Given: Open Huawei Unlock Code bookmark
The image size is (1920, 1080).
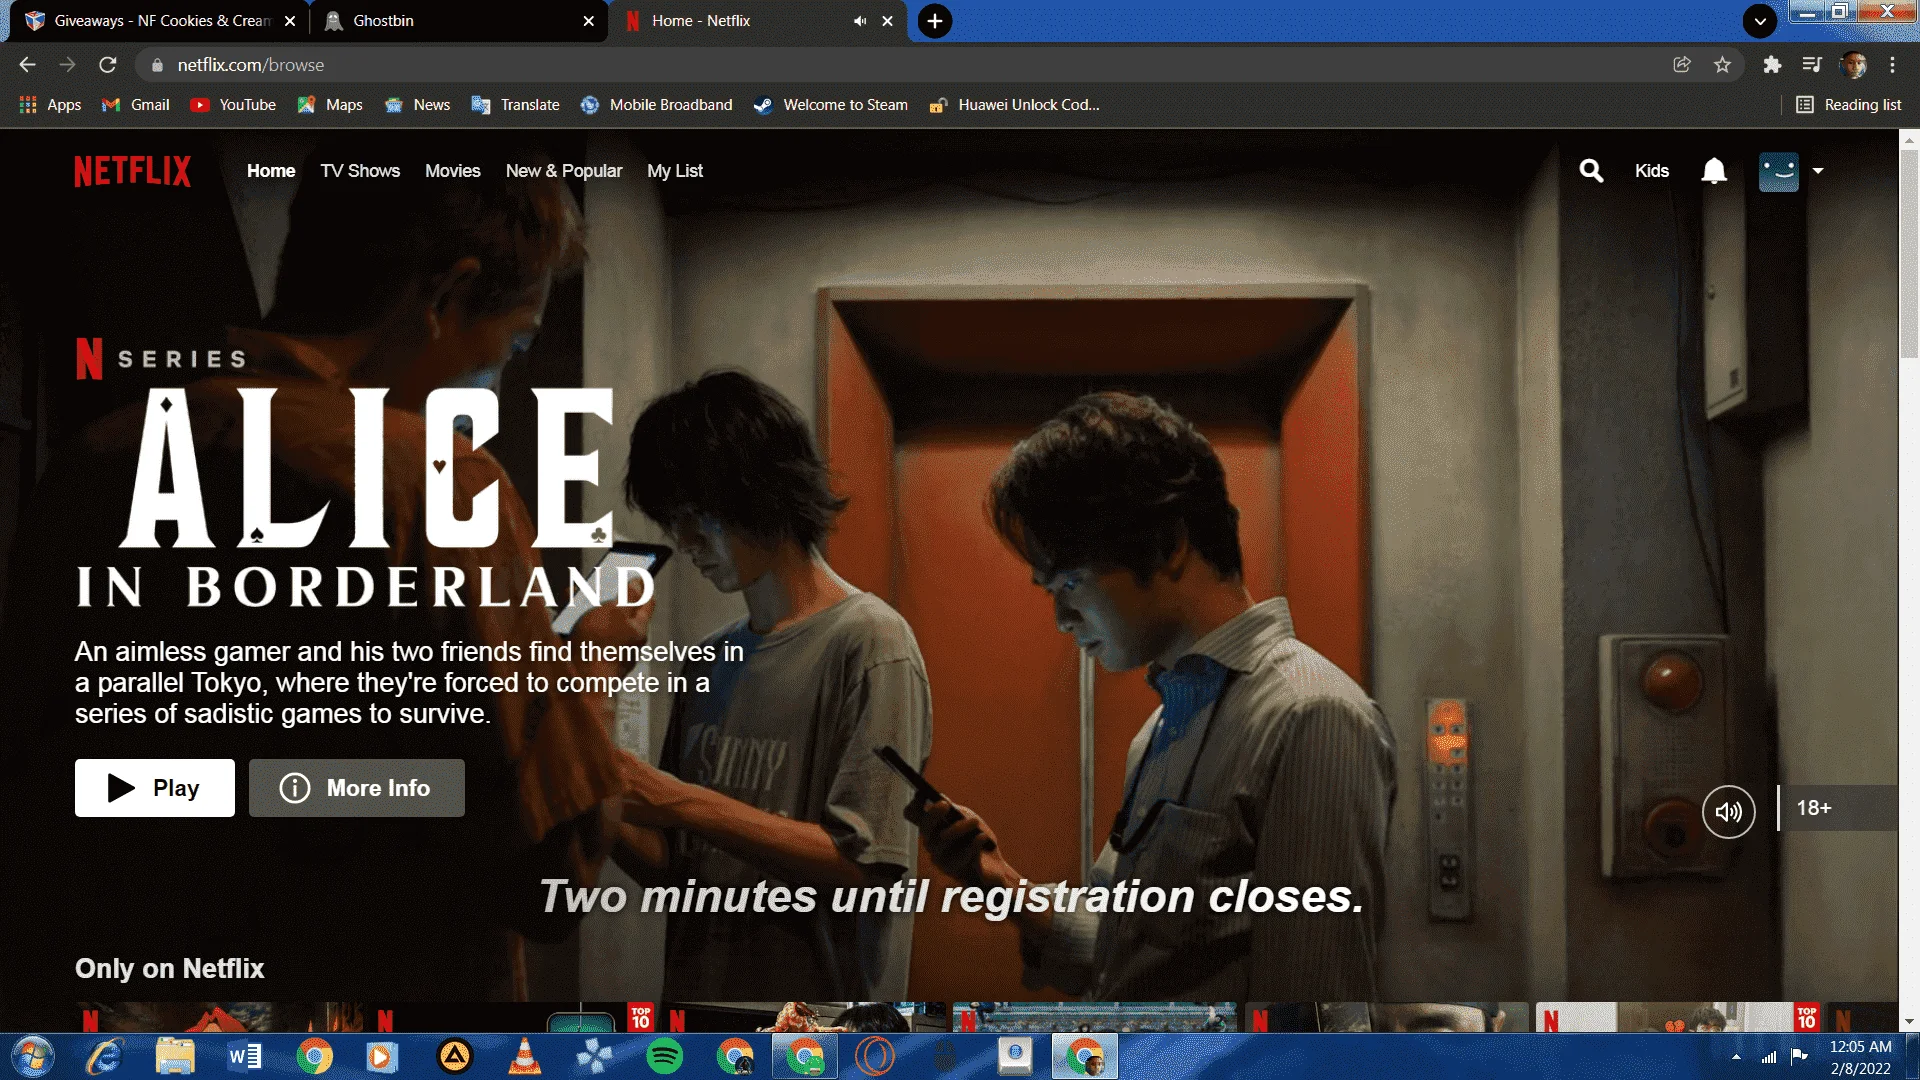Looking at the screenshot, I should [1014, 105].
